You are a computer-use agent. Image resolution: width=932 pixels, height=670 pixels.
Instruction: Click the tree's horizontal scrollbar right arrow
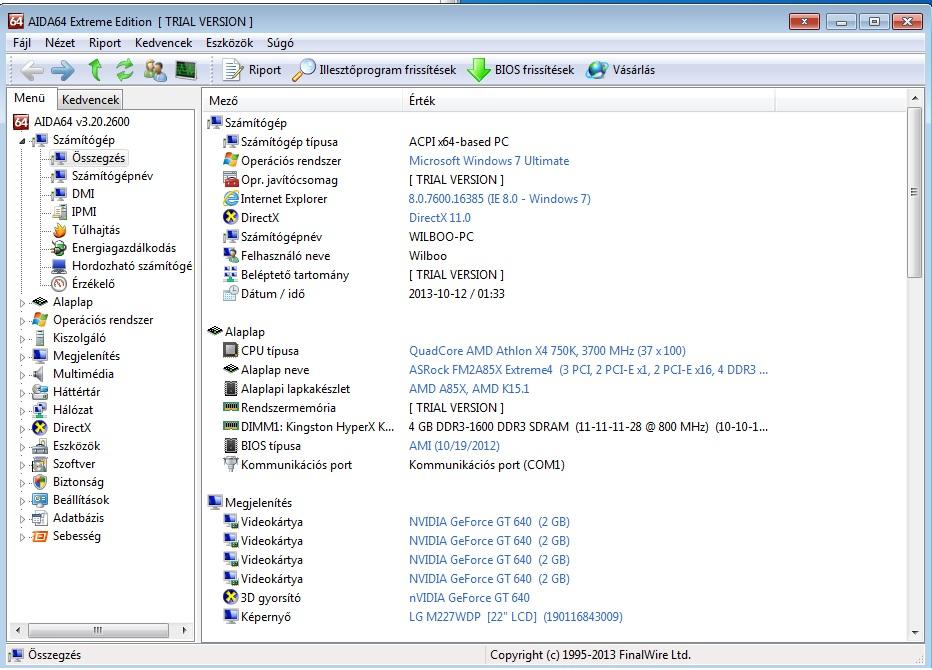(184, 630)
